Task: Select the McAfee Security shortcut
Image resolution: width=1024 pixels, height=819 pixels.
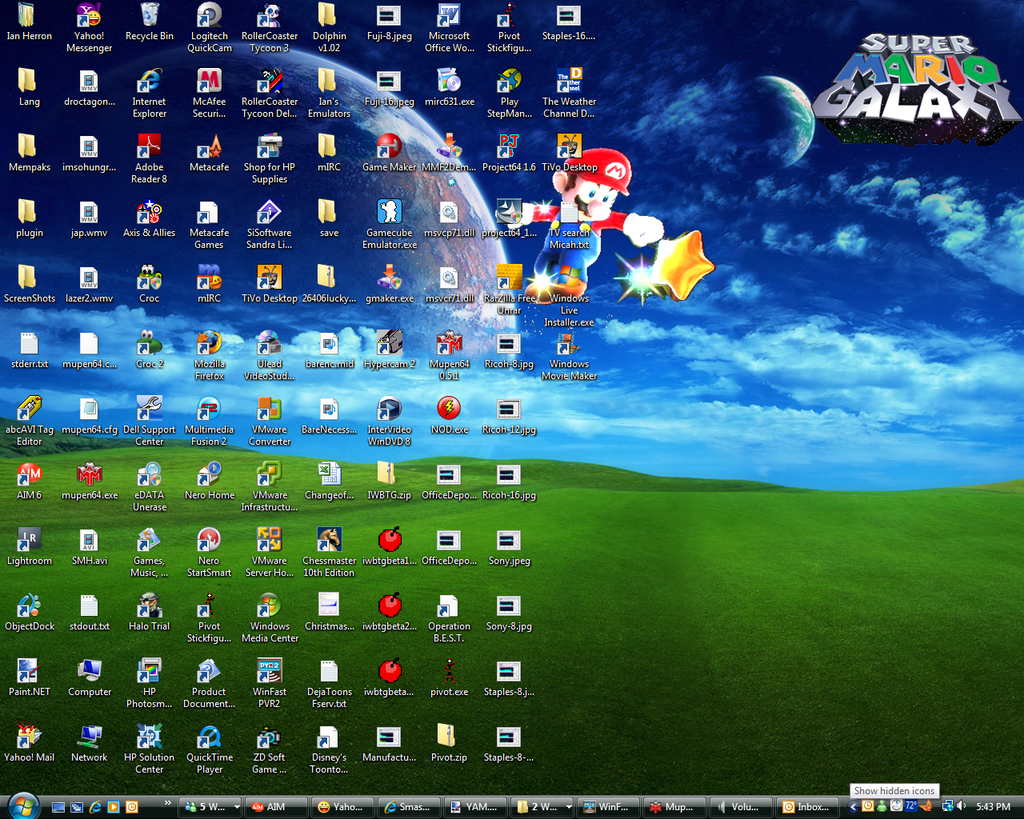Action: pyautogui.click(x=209, y=93)
